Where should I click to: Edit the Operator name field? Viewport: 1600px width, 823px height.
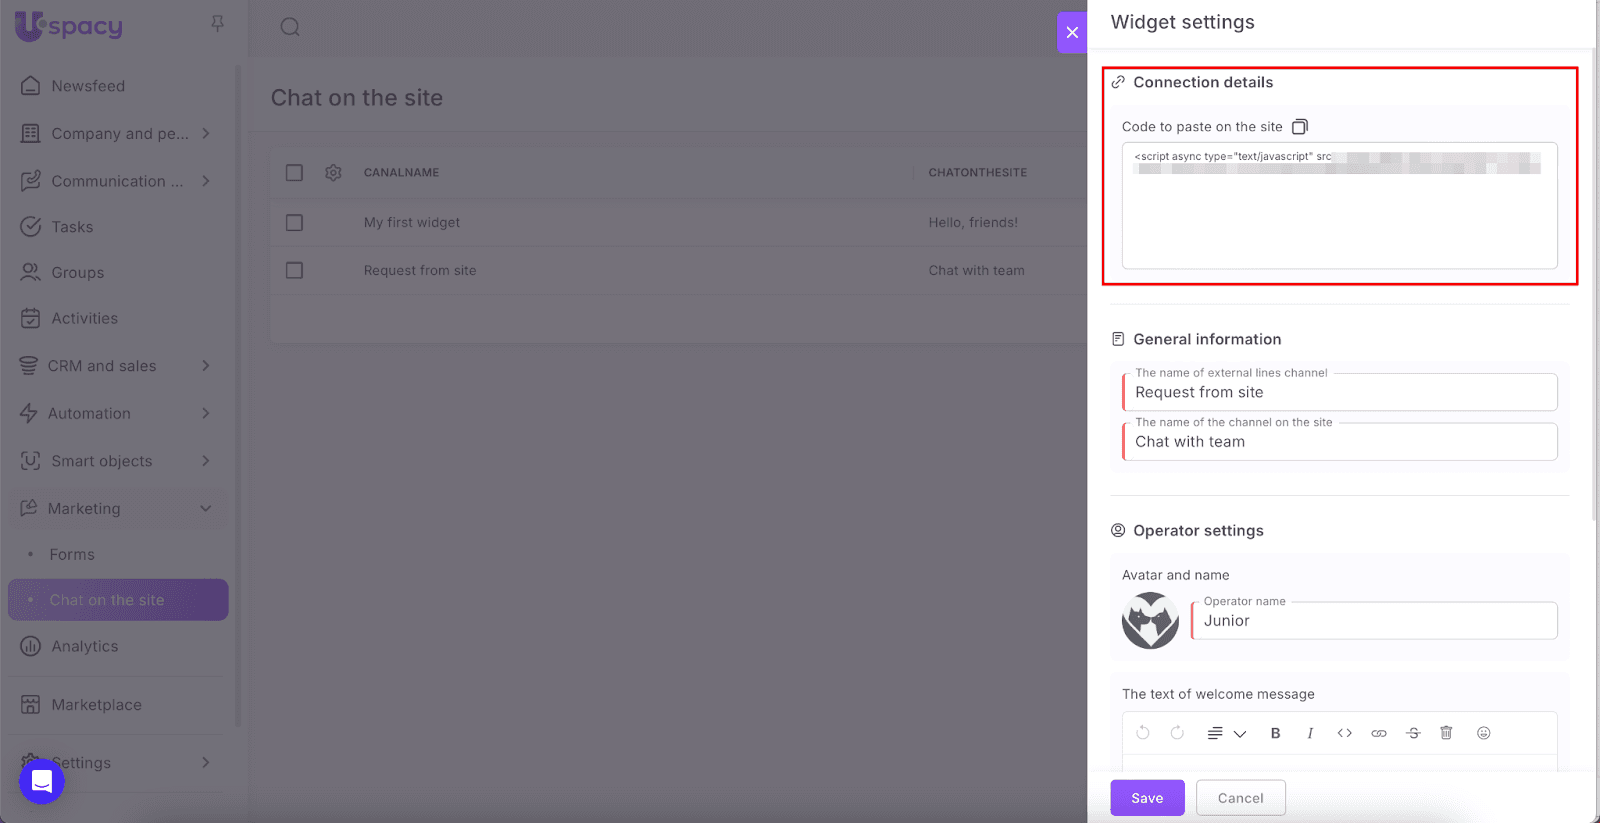coord(1374,621)
